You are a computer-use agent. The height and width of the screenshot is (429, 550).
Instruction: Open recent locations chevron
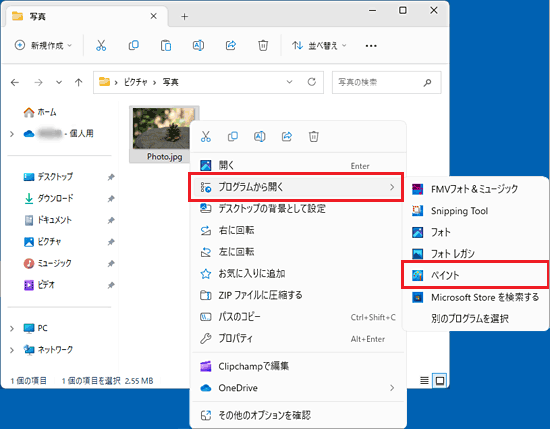[x=59, y=82]
